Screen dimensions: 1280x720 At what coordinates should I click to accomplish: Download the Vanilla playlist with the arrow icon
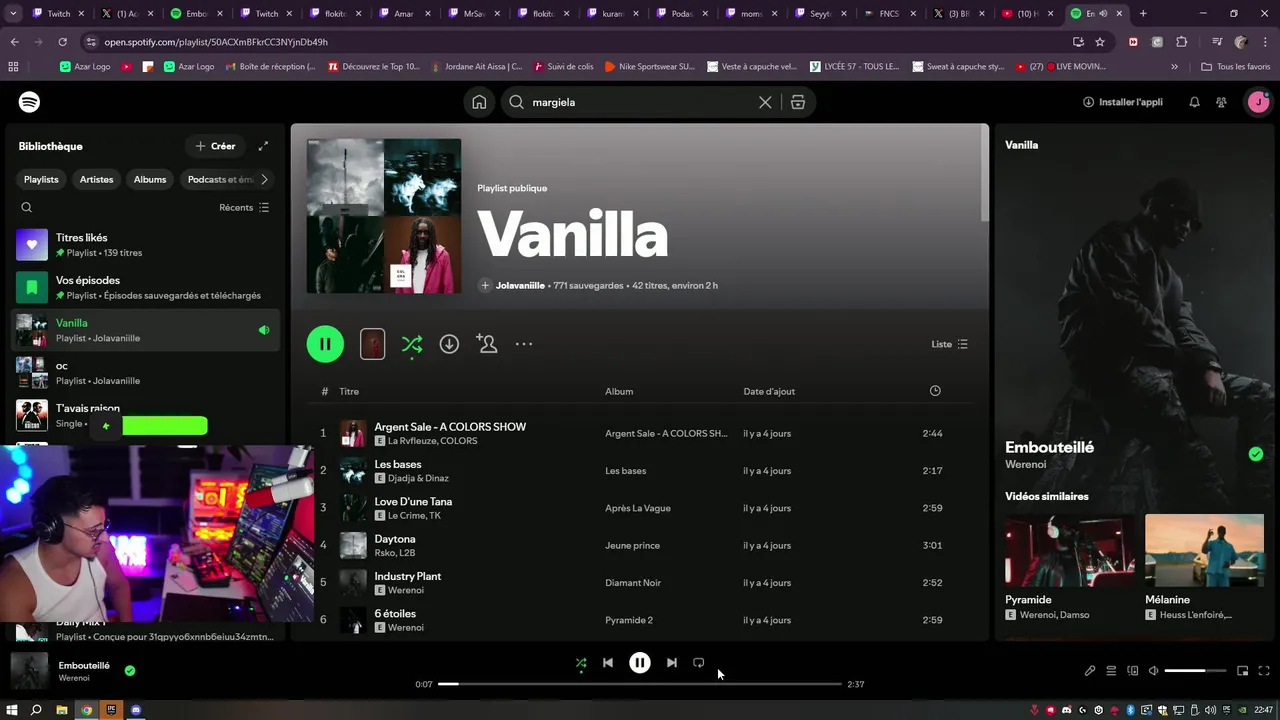tap(449, 344)
